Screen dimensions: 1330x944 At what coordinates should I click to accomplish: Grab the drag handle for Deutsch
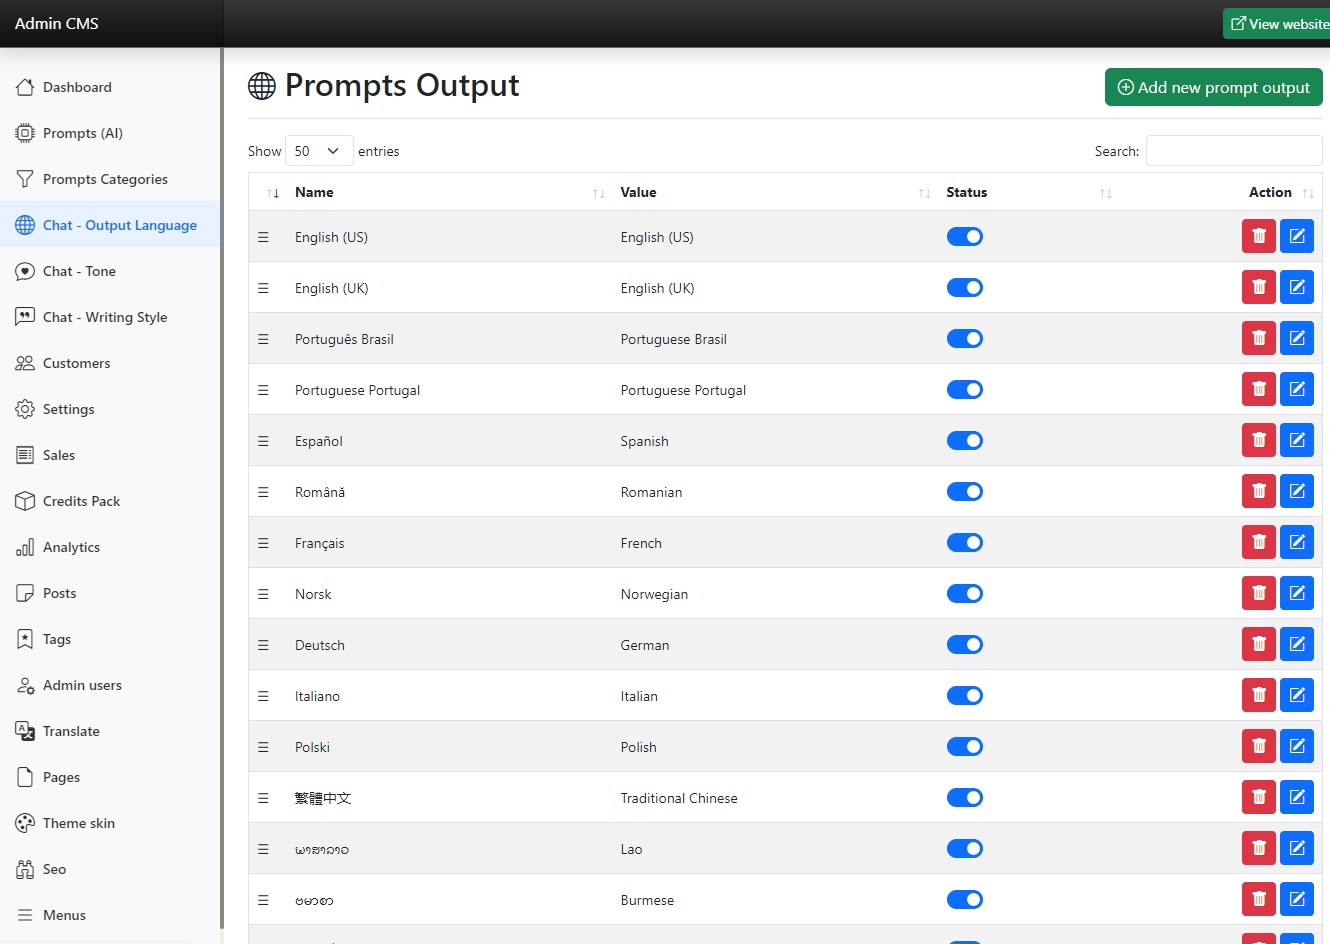[x=263, y=645]
